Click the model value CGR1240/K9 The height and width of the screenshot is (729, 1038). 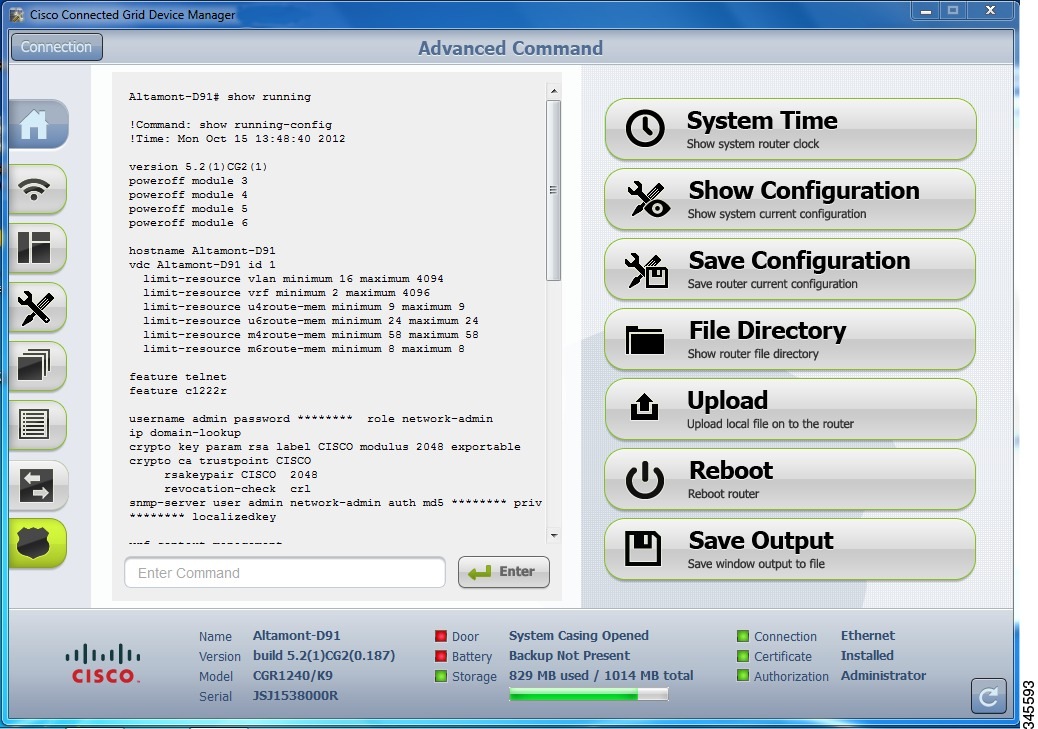pos(293,676)
